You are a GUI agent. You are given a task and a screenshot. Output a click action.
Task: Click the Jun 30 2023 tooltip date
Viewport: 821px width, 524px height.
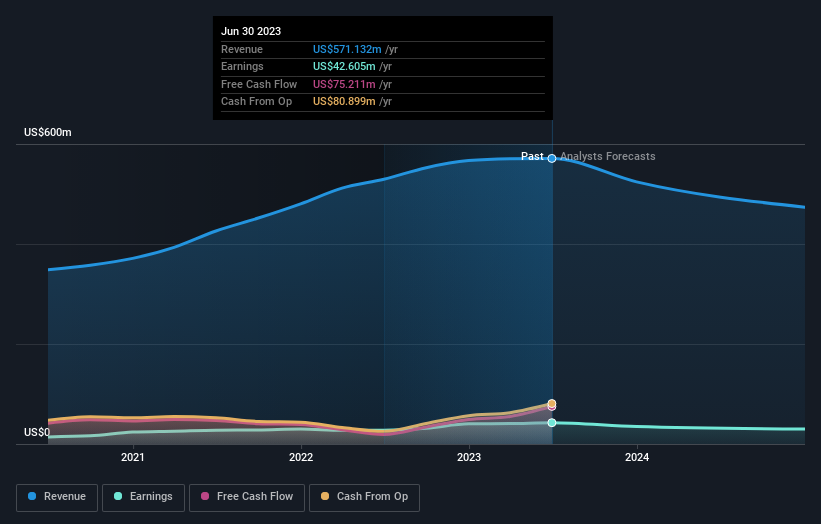(x=251, y=31)
